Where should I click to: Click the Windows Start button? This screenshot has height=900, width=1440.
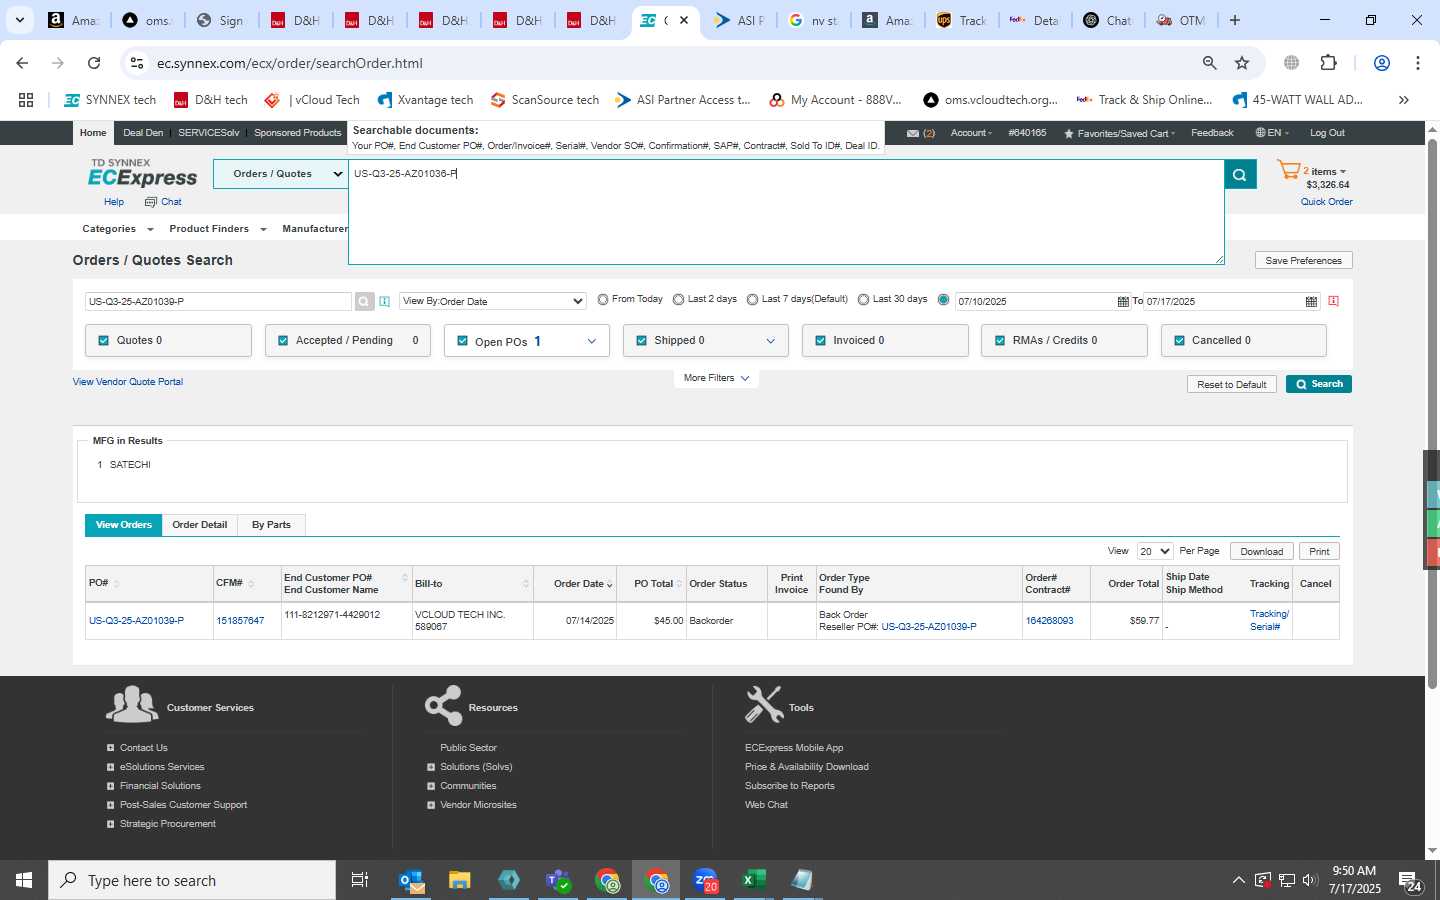coord(24,880)
